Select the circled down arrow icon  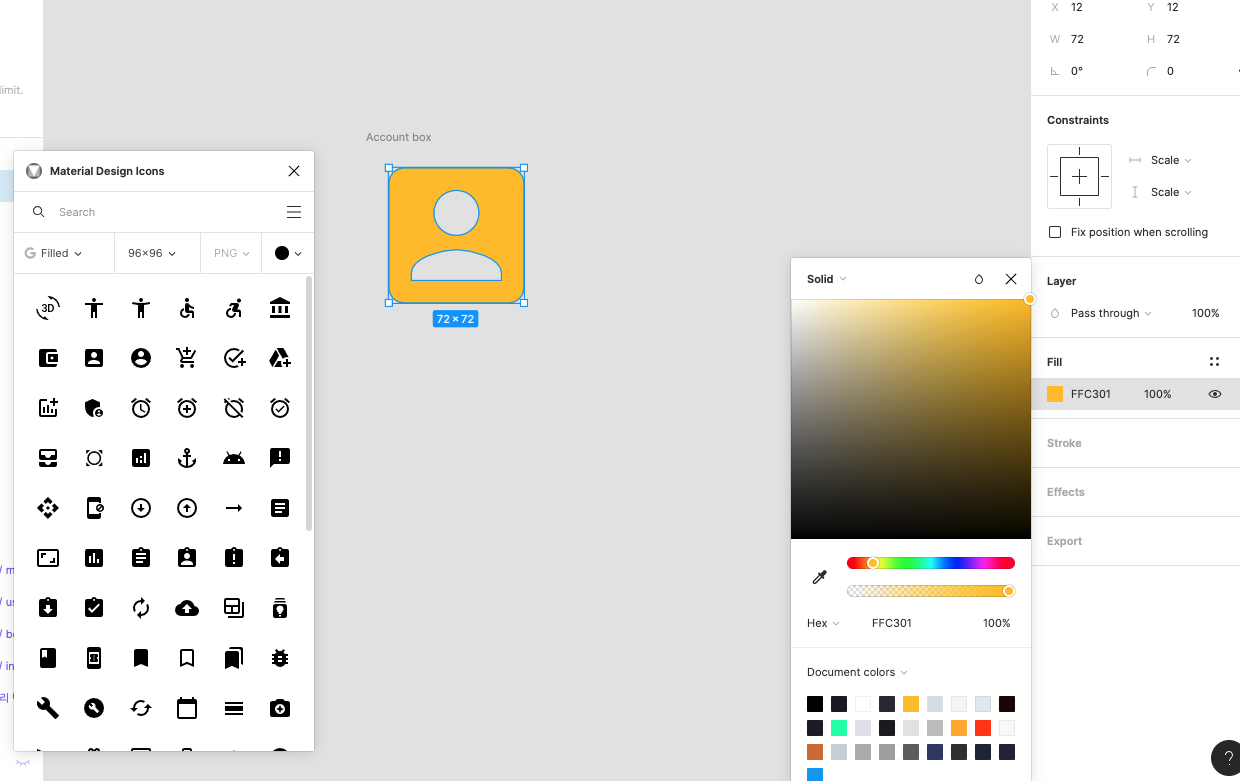point(141,508)
